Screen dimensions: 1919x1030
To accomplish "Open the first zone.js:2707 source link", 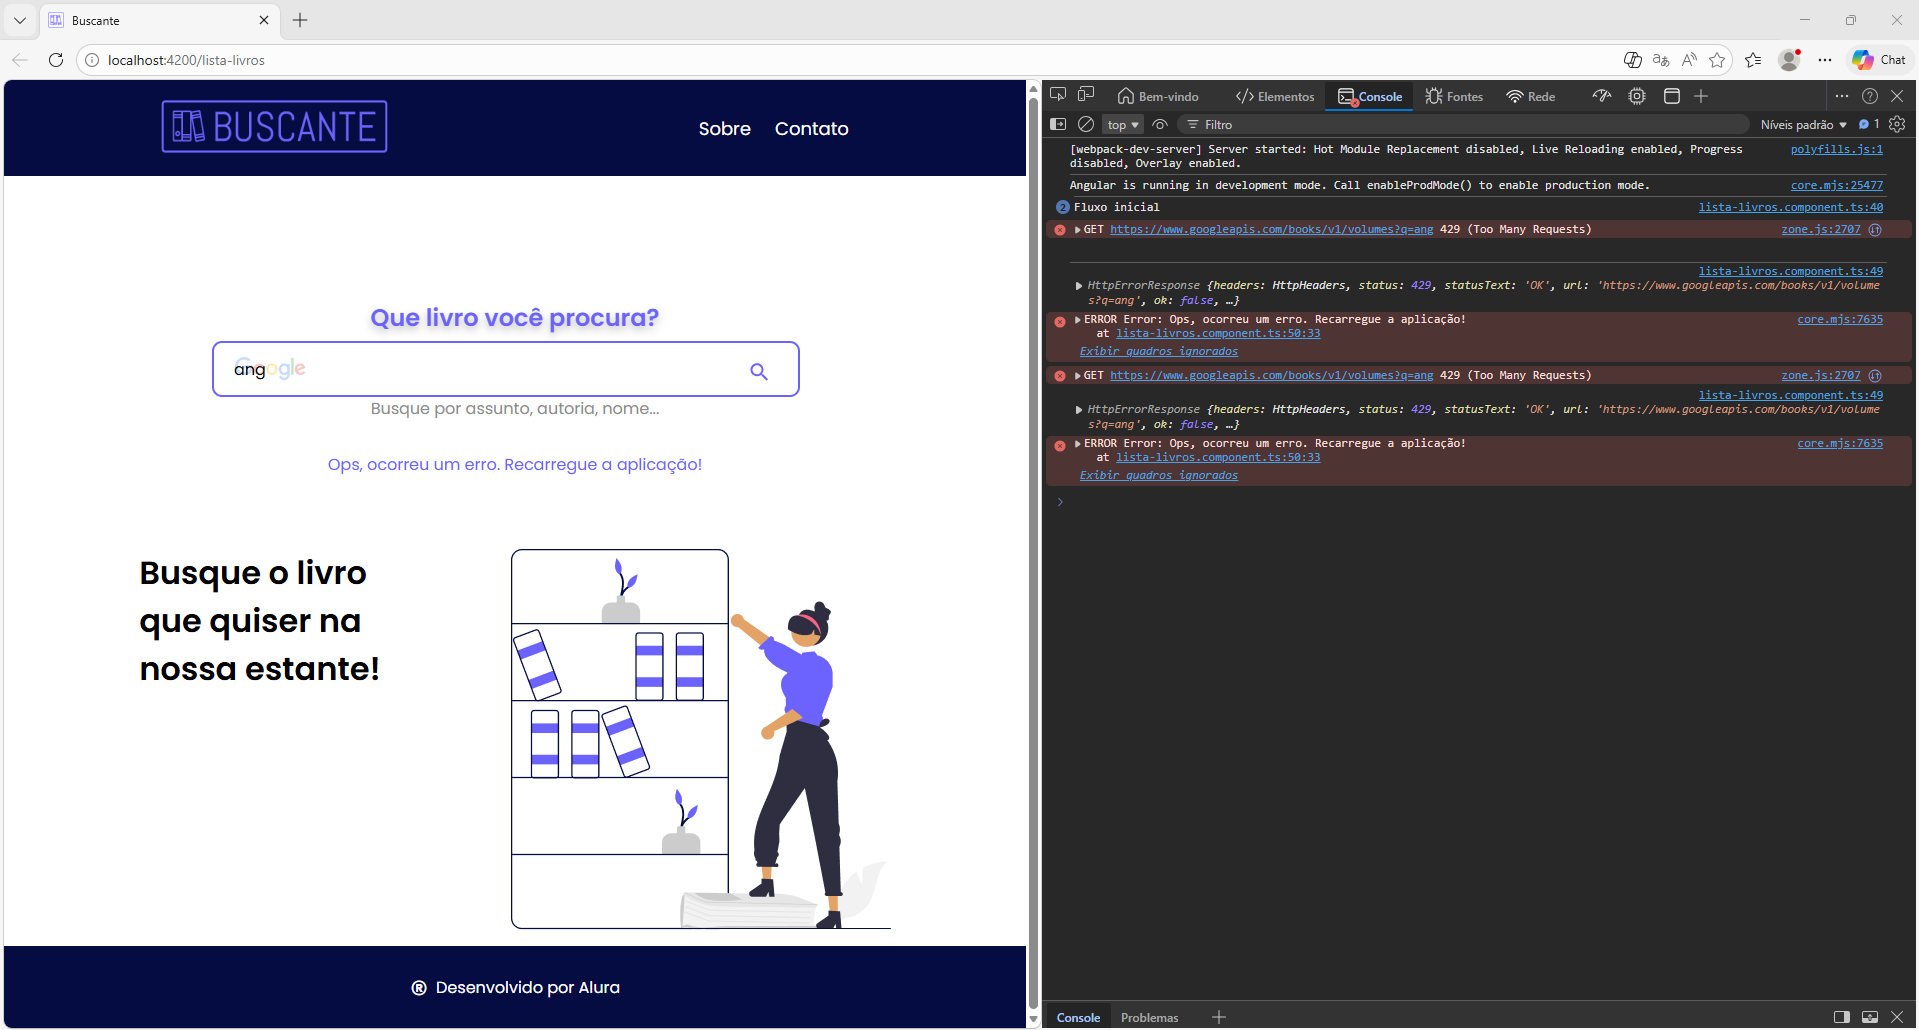I will click(1820, 229).
